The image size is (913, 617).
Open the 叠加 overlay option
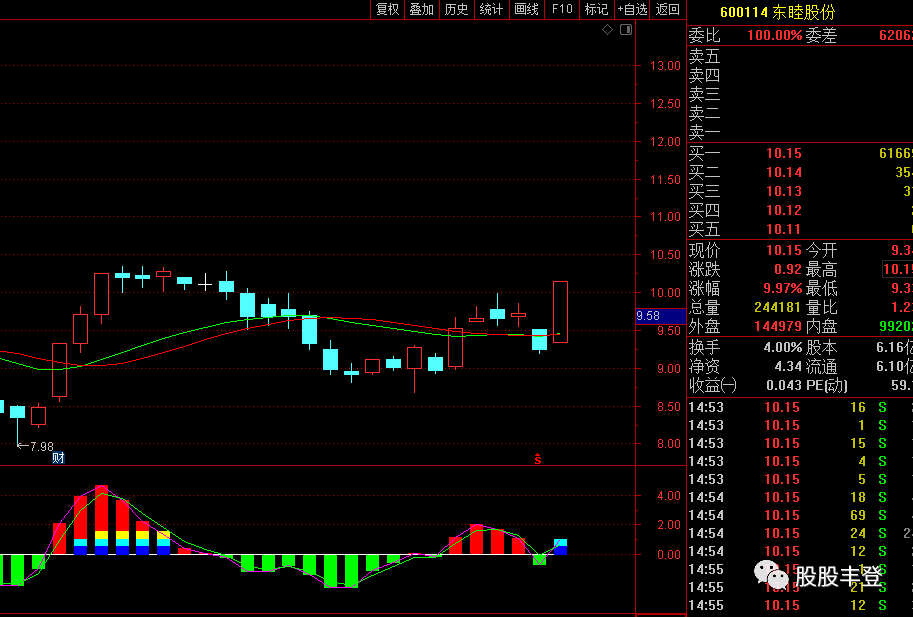[422, 9]
